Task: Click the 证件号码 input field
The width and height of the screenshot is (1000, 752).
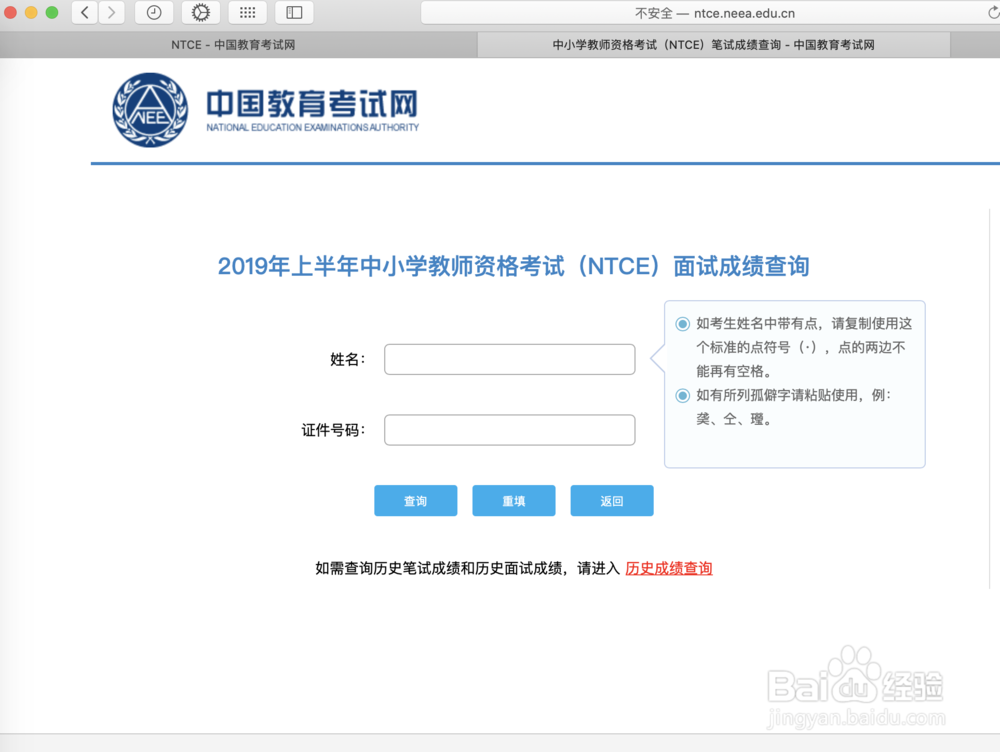Action: [510, 430]
